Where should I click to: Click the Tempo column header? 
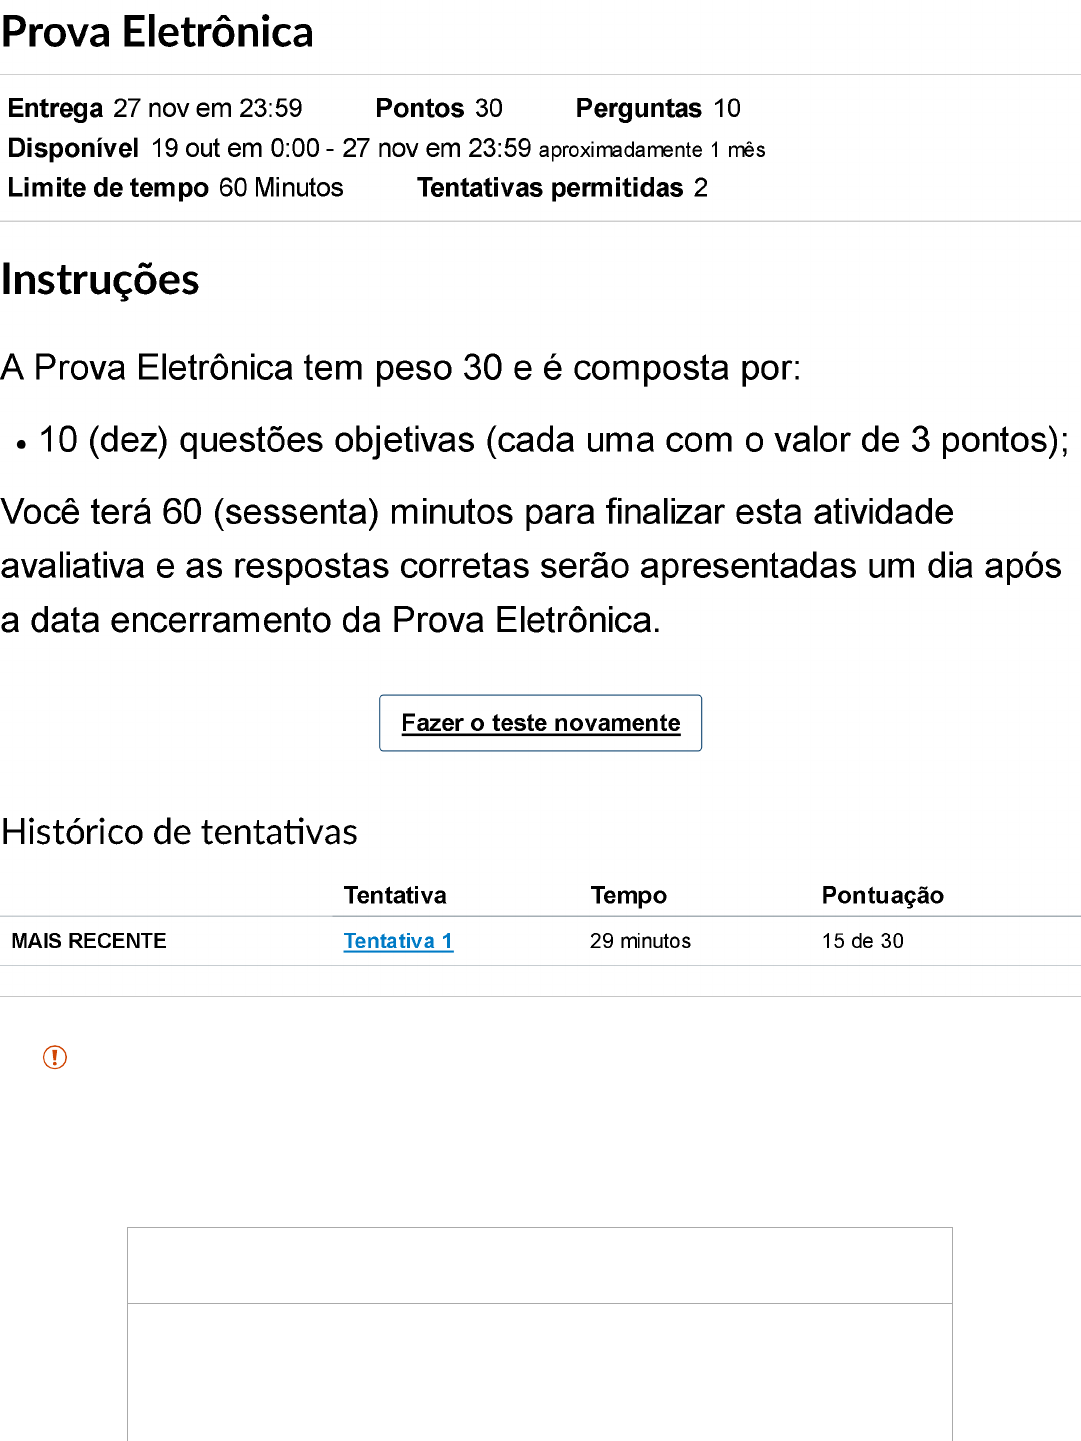628,895
